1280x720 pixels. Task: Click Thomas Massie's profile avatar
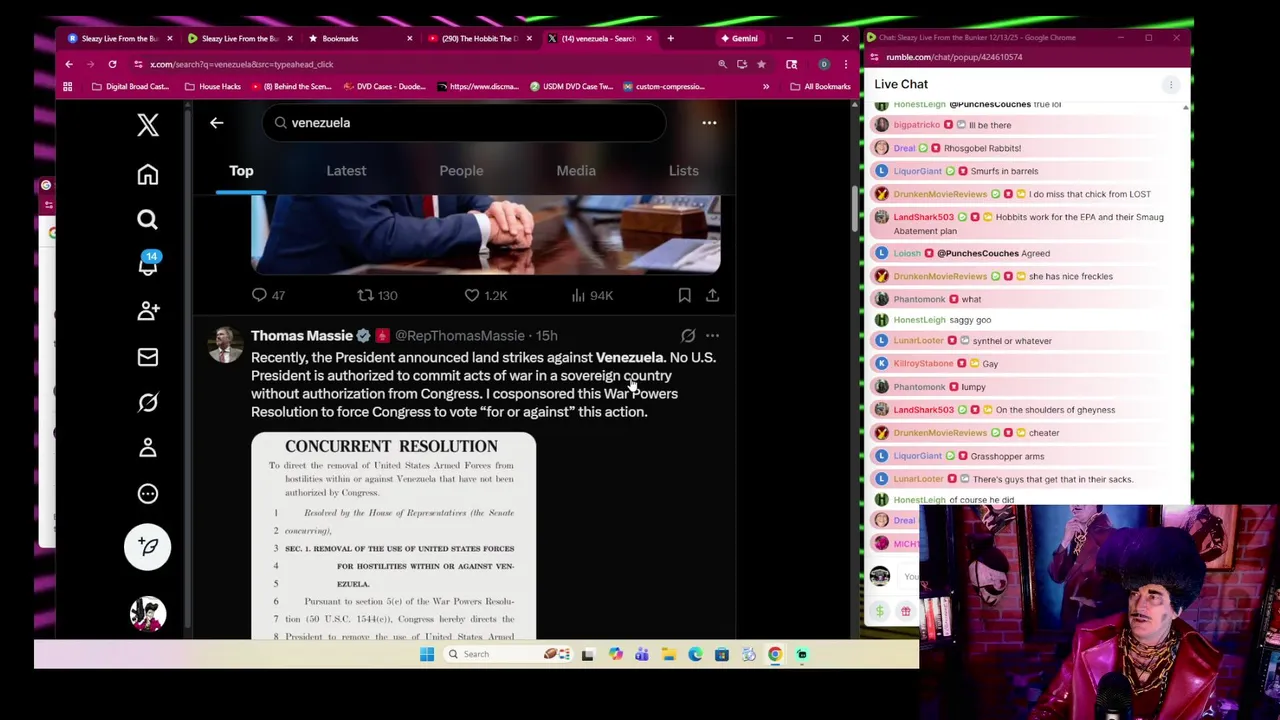pos(225,344)
